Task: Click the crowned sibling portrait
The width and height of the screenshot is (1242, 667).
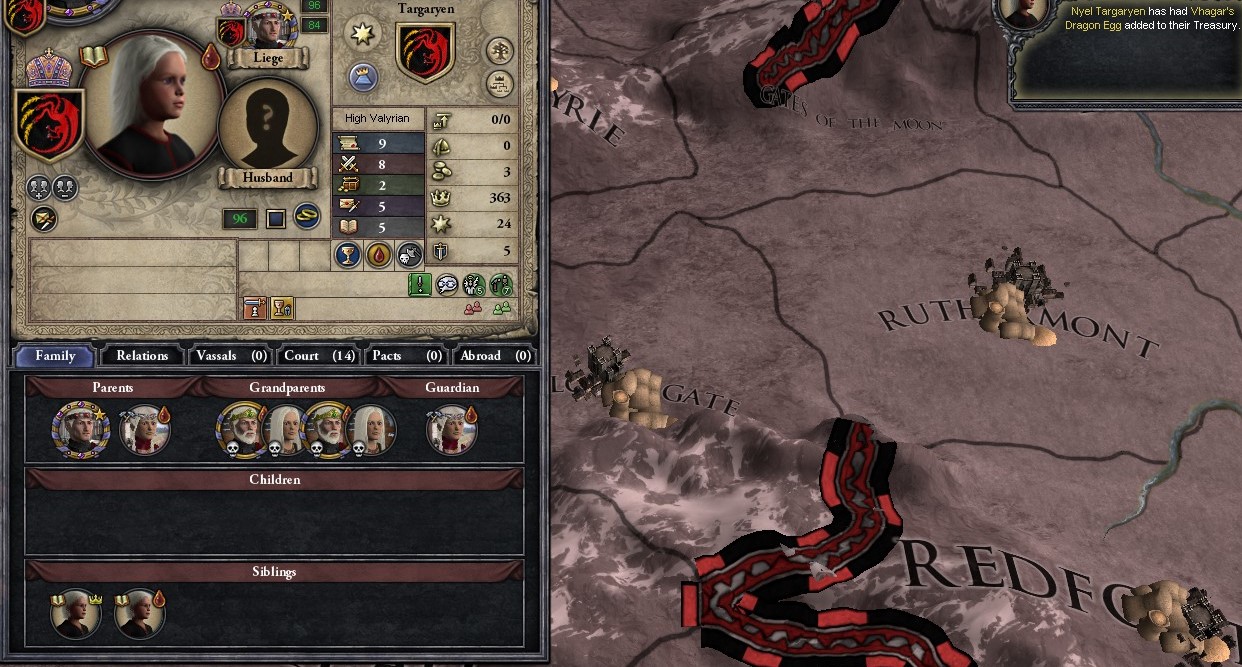Action: point(76,614)
